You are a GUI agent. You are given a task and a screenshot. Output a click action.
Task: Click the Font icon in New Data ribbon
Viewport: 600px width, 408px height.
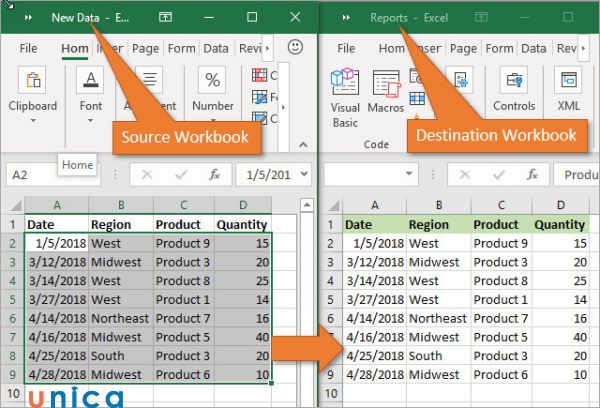coord(91,82)
